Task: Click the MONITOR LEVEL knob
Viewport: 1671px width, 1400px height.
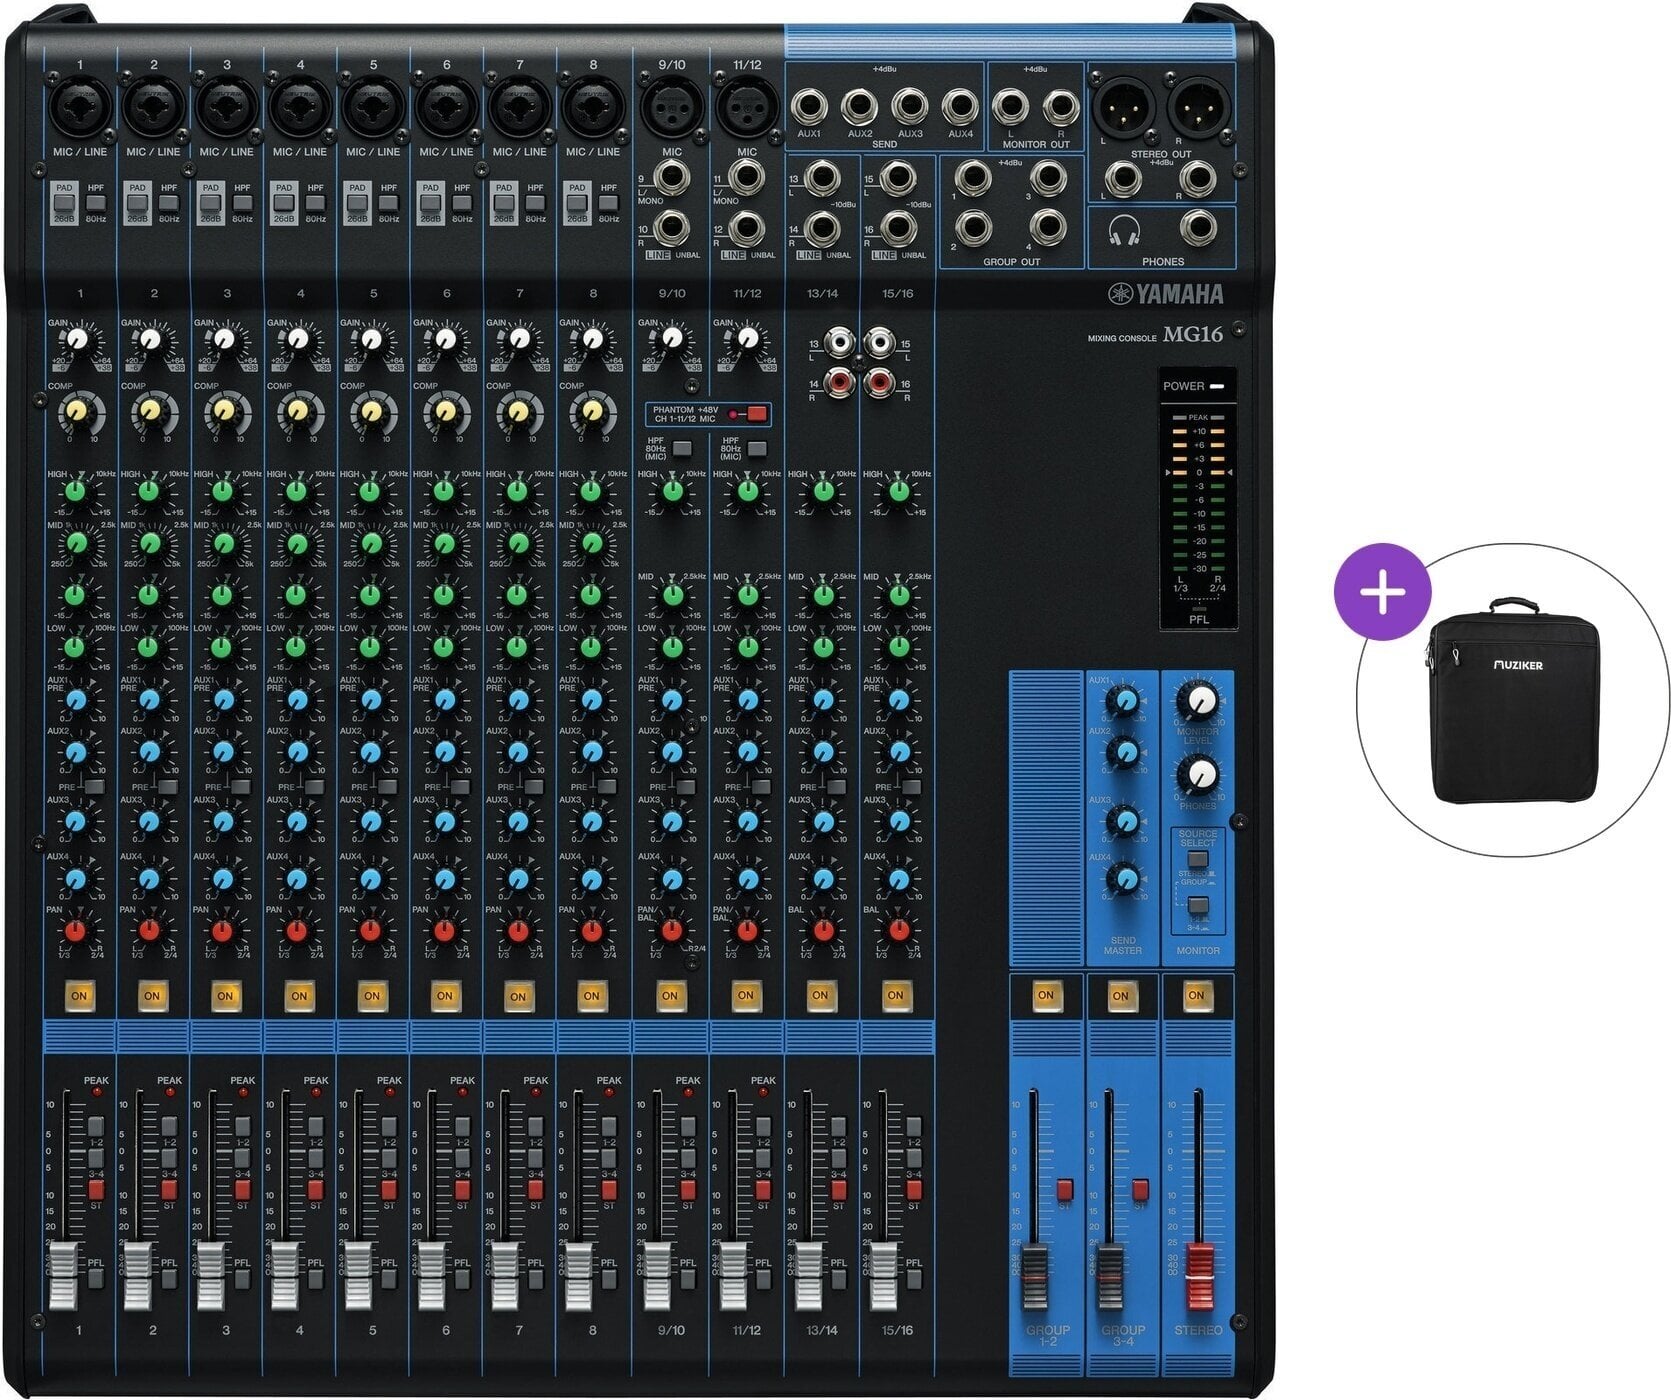Action: (1197, 699)
